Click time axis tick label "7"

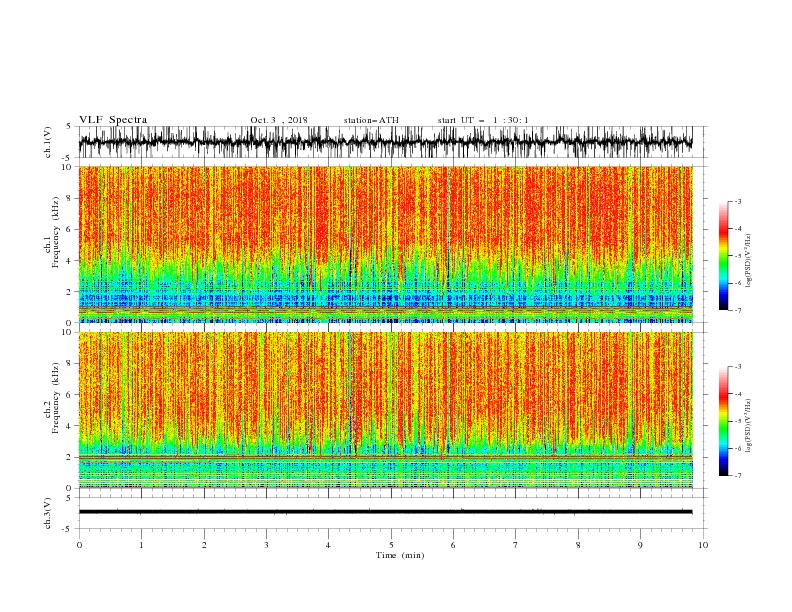click(516, 545)
